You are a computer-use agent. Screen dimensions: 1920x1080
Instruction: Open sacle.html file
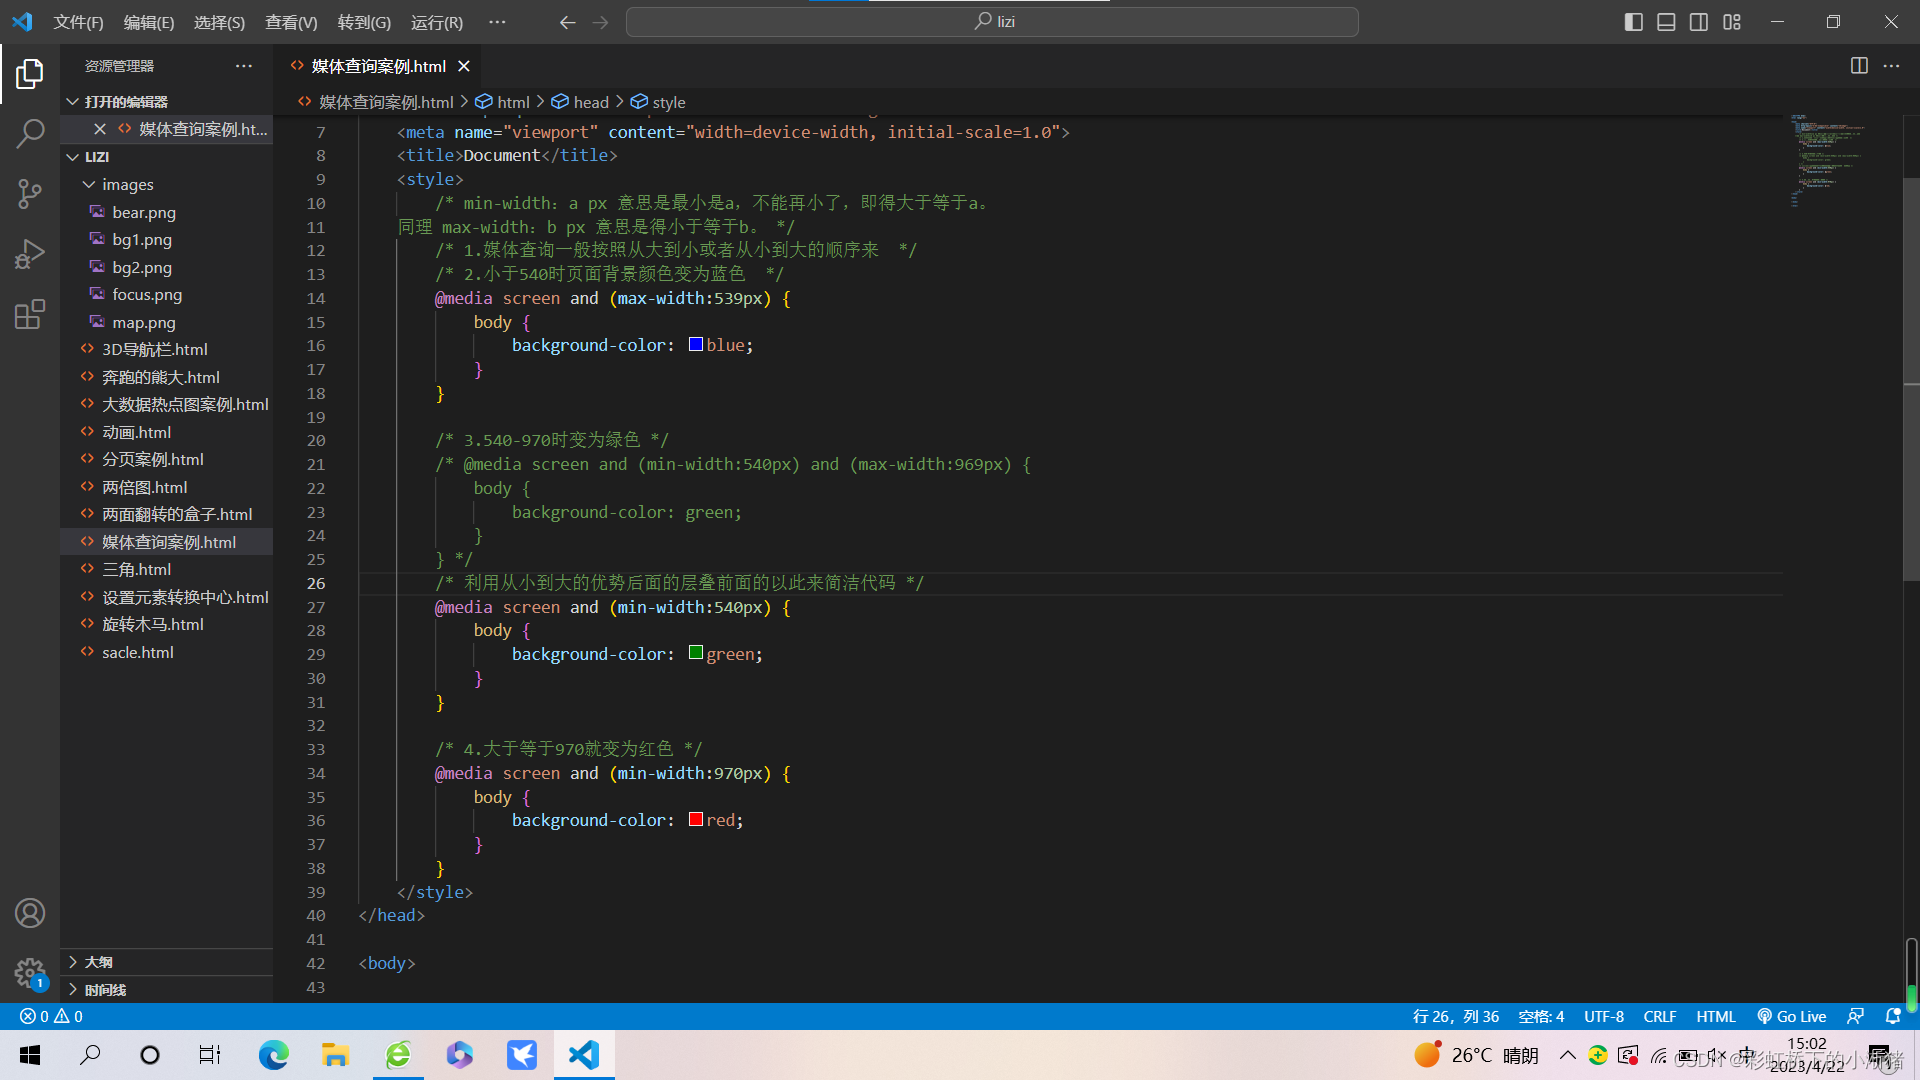(x=166, y=652)
